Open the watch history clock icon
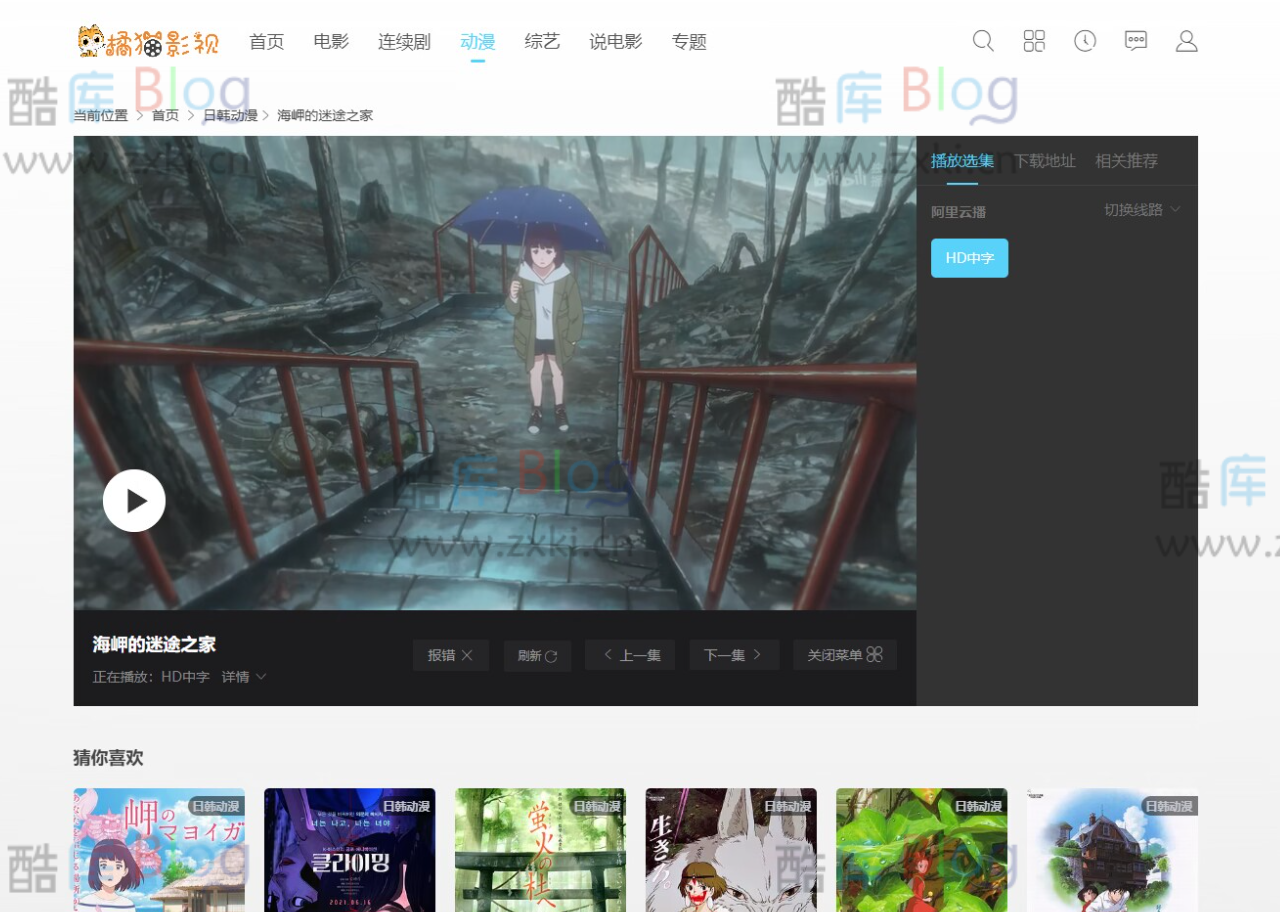This screenshot has width=1280, height=912. [1084, 41]
